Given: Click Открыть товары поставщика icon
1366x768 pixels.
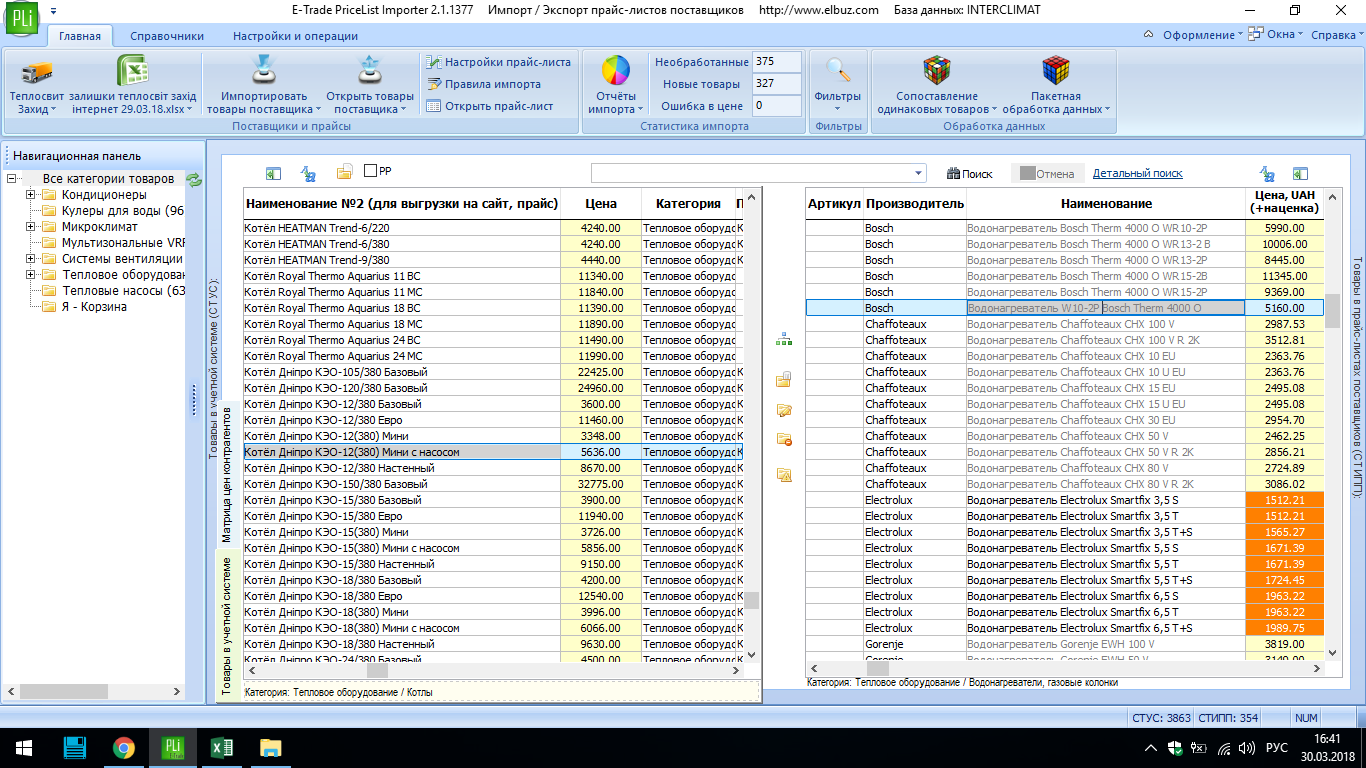Looking at the screenshot, I should click(370, 72).
